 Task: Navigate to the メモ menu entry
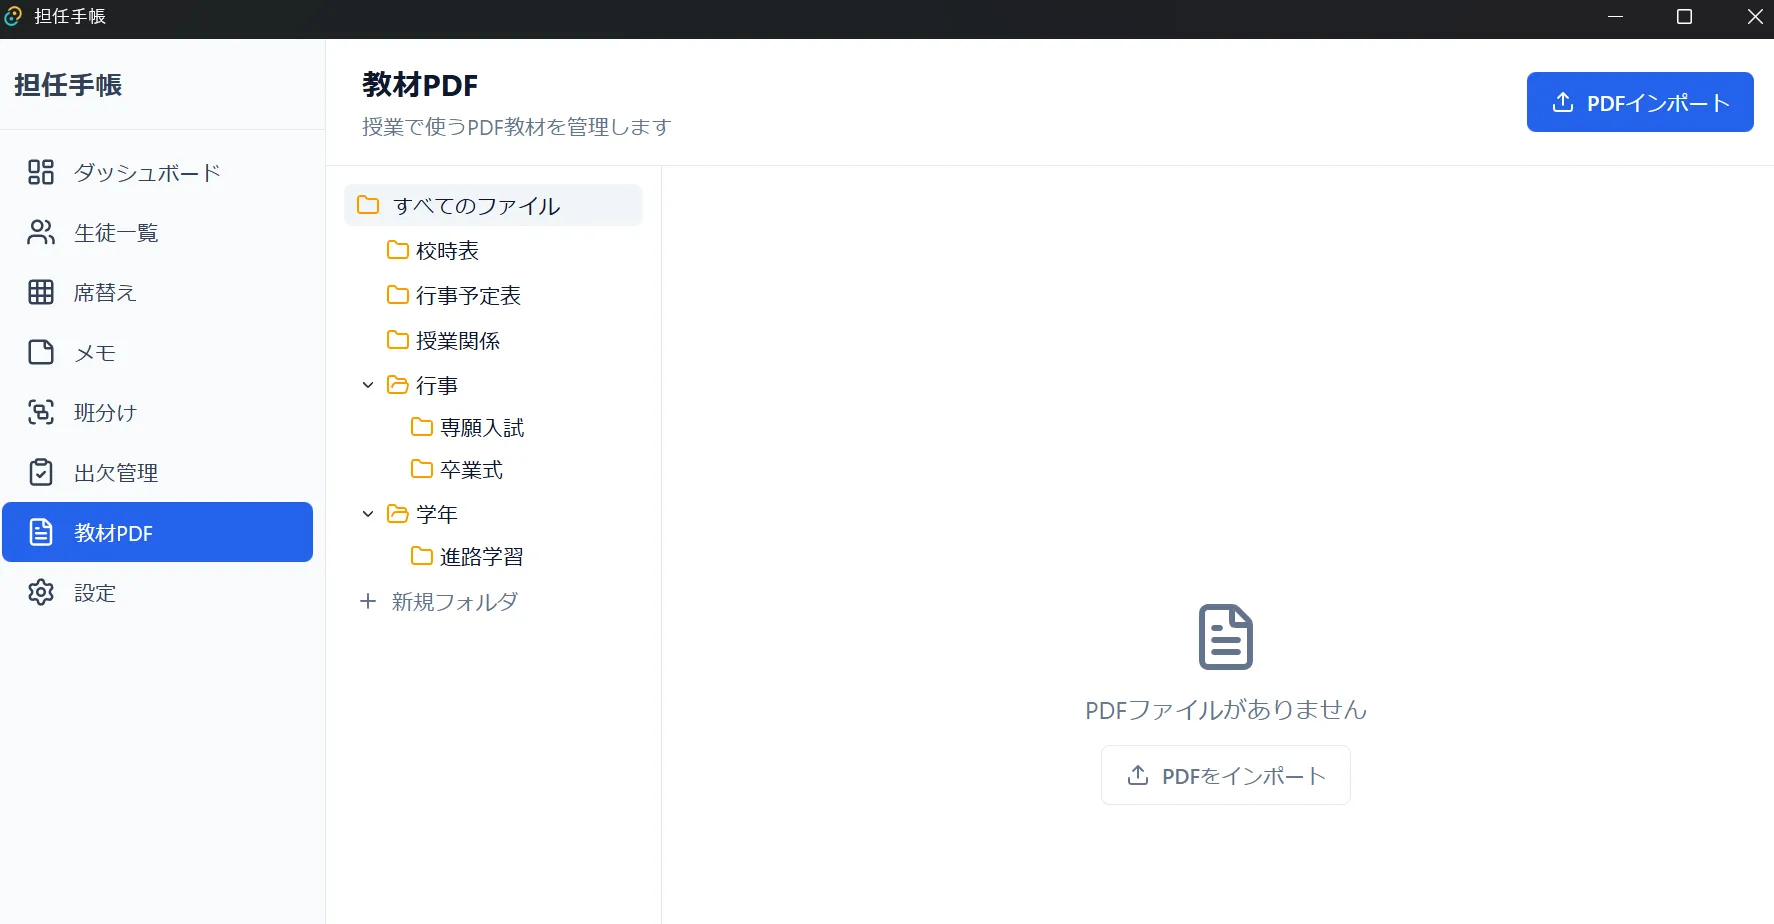(x=98, y=352)
